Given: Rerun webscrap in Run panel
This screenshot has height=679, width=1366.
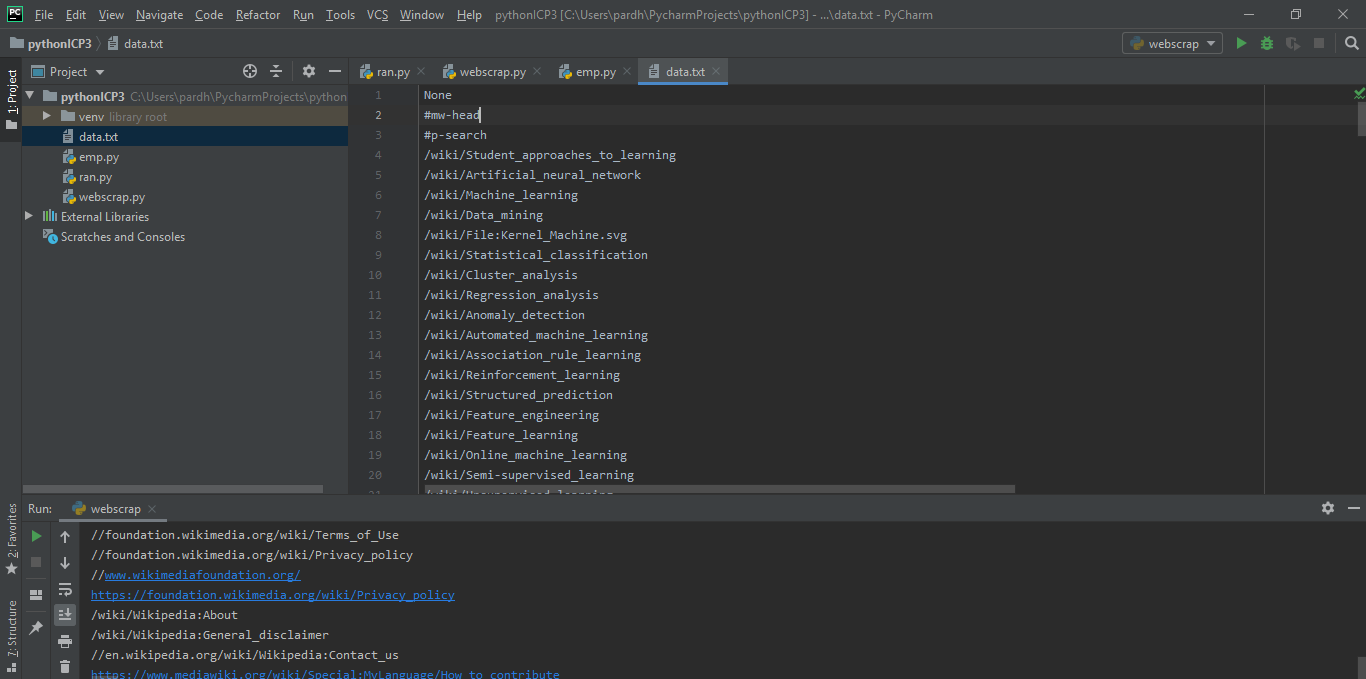Looking at the screenshot, I should (x=36, y=536).
